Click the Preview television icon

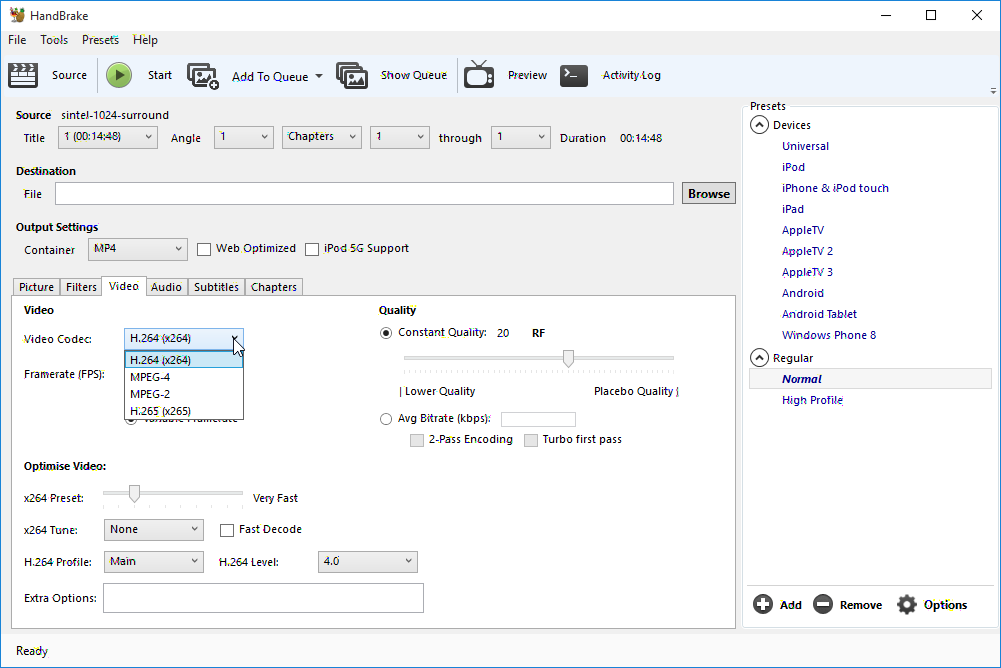[479, 75]
